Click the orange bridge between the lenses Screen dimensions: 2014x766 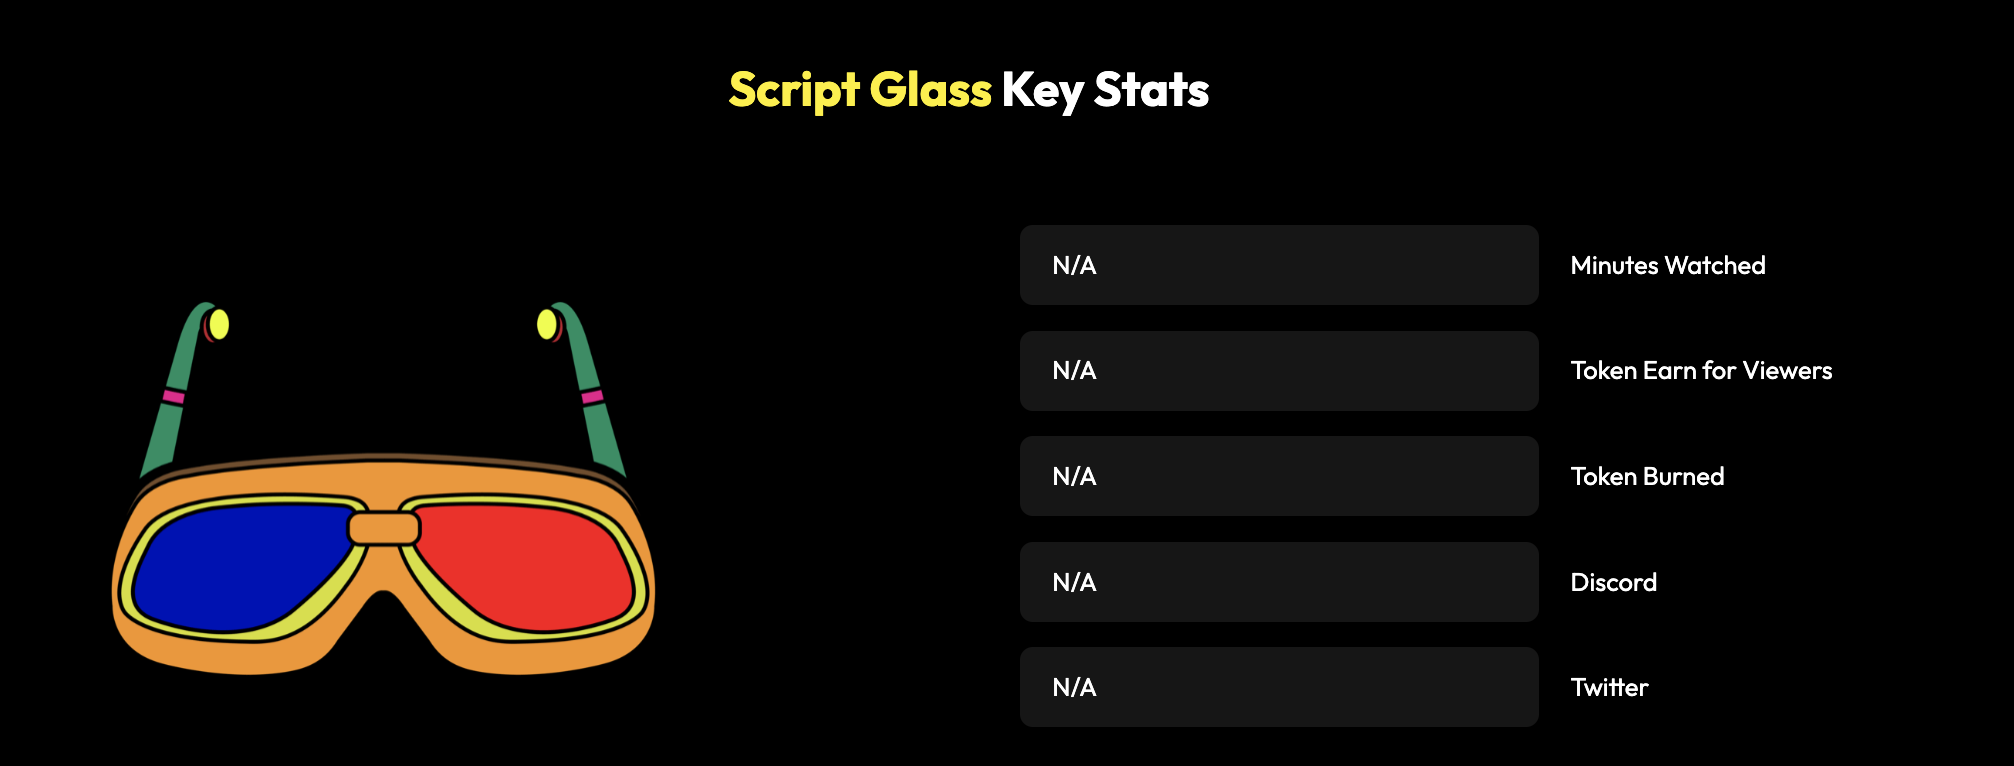coord(384,528)
